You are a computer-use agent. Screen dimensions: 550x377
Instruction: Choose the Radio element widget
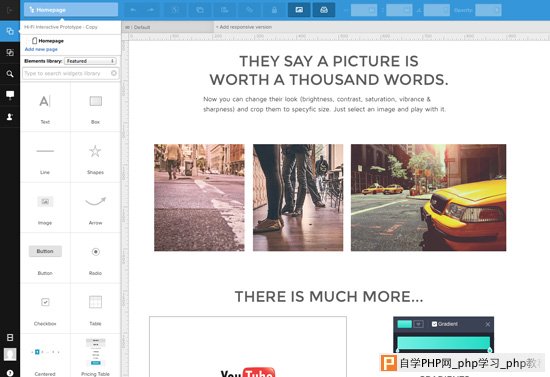(95, 258)
